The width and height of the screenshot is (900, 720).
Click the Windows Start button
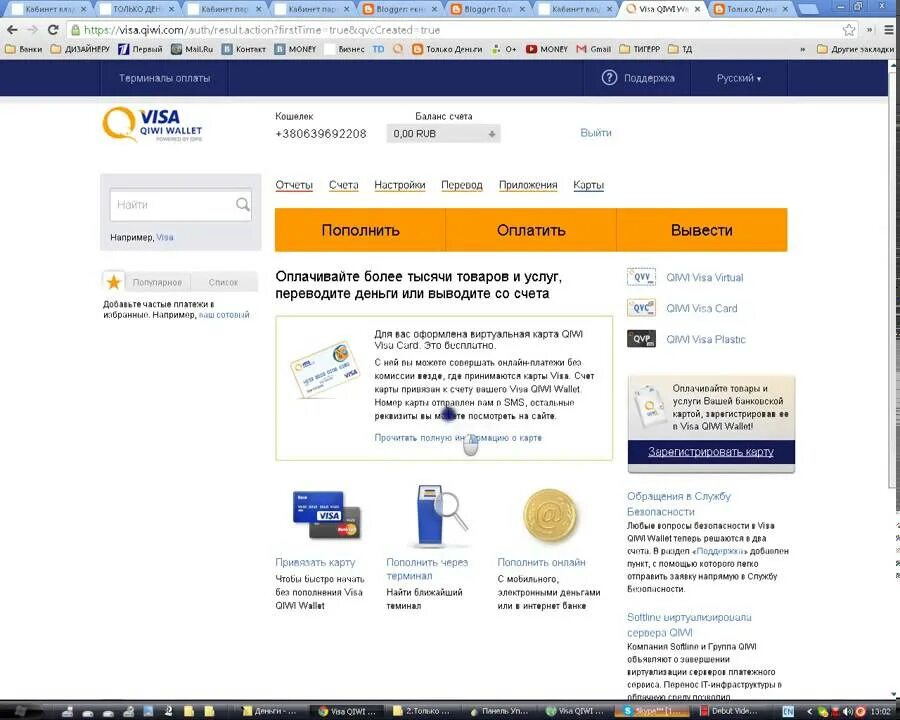pos(21,711)
